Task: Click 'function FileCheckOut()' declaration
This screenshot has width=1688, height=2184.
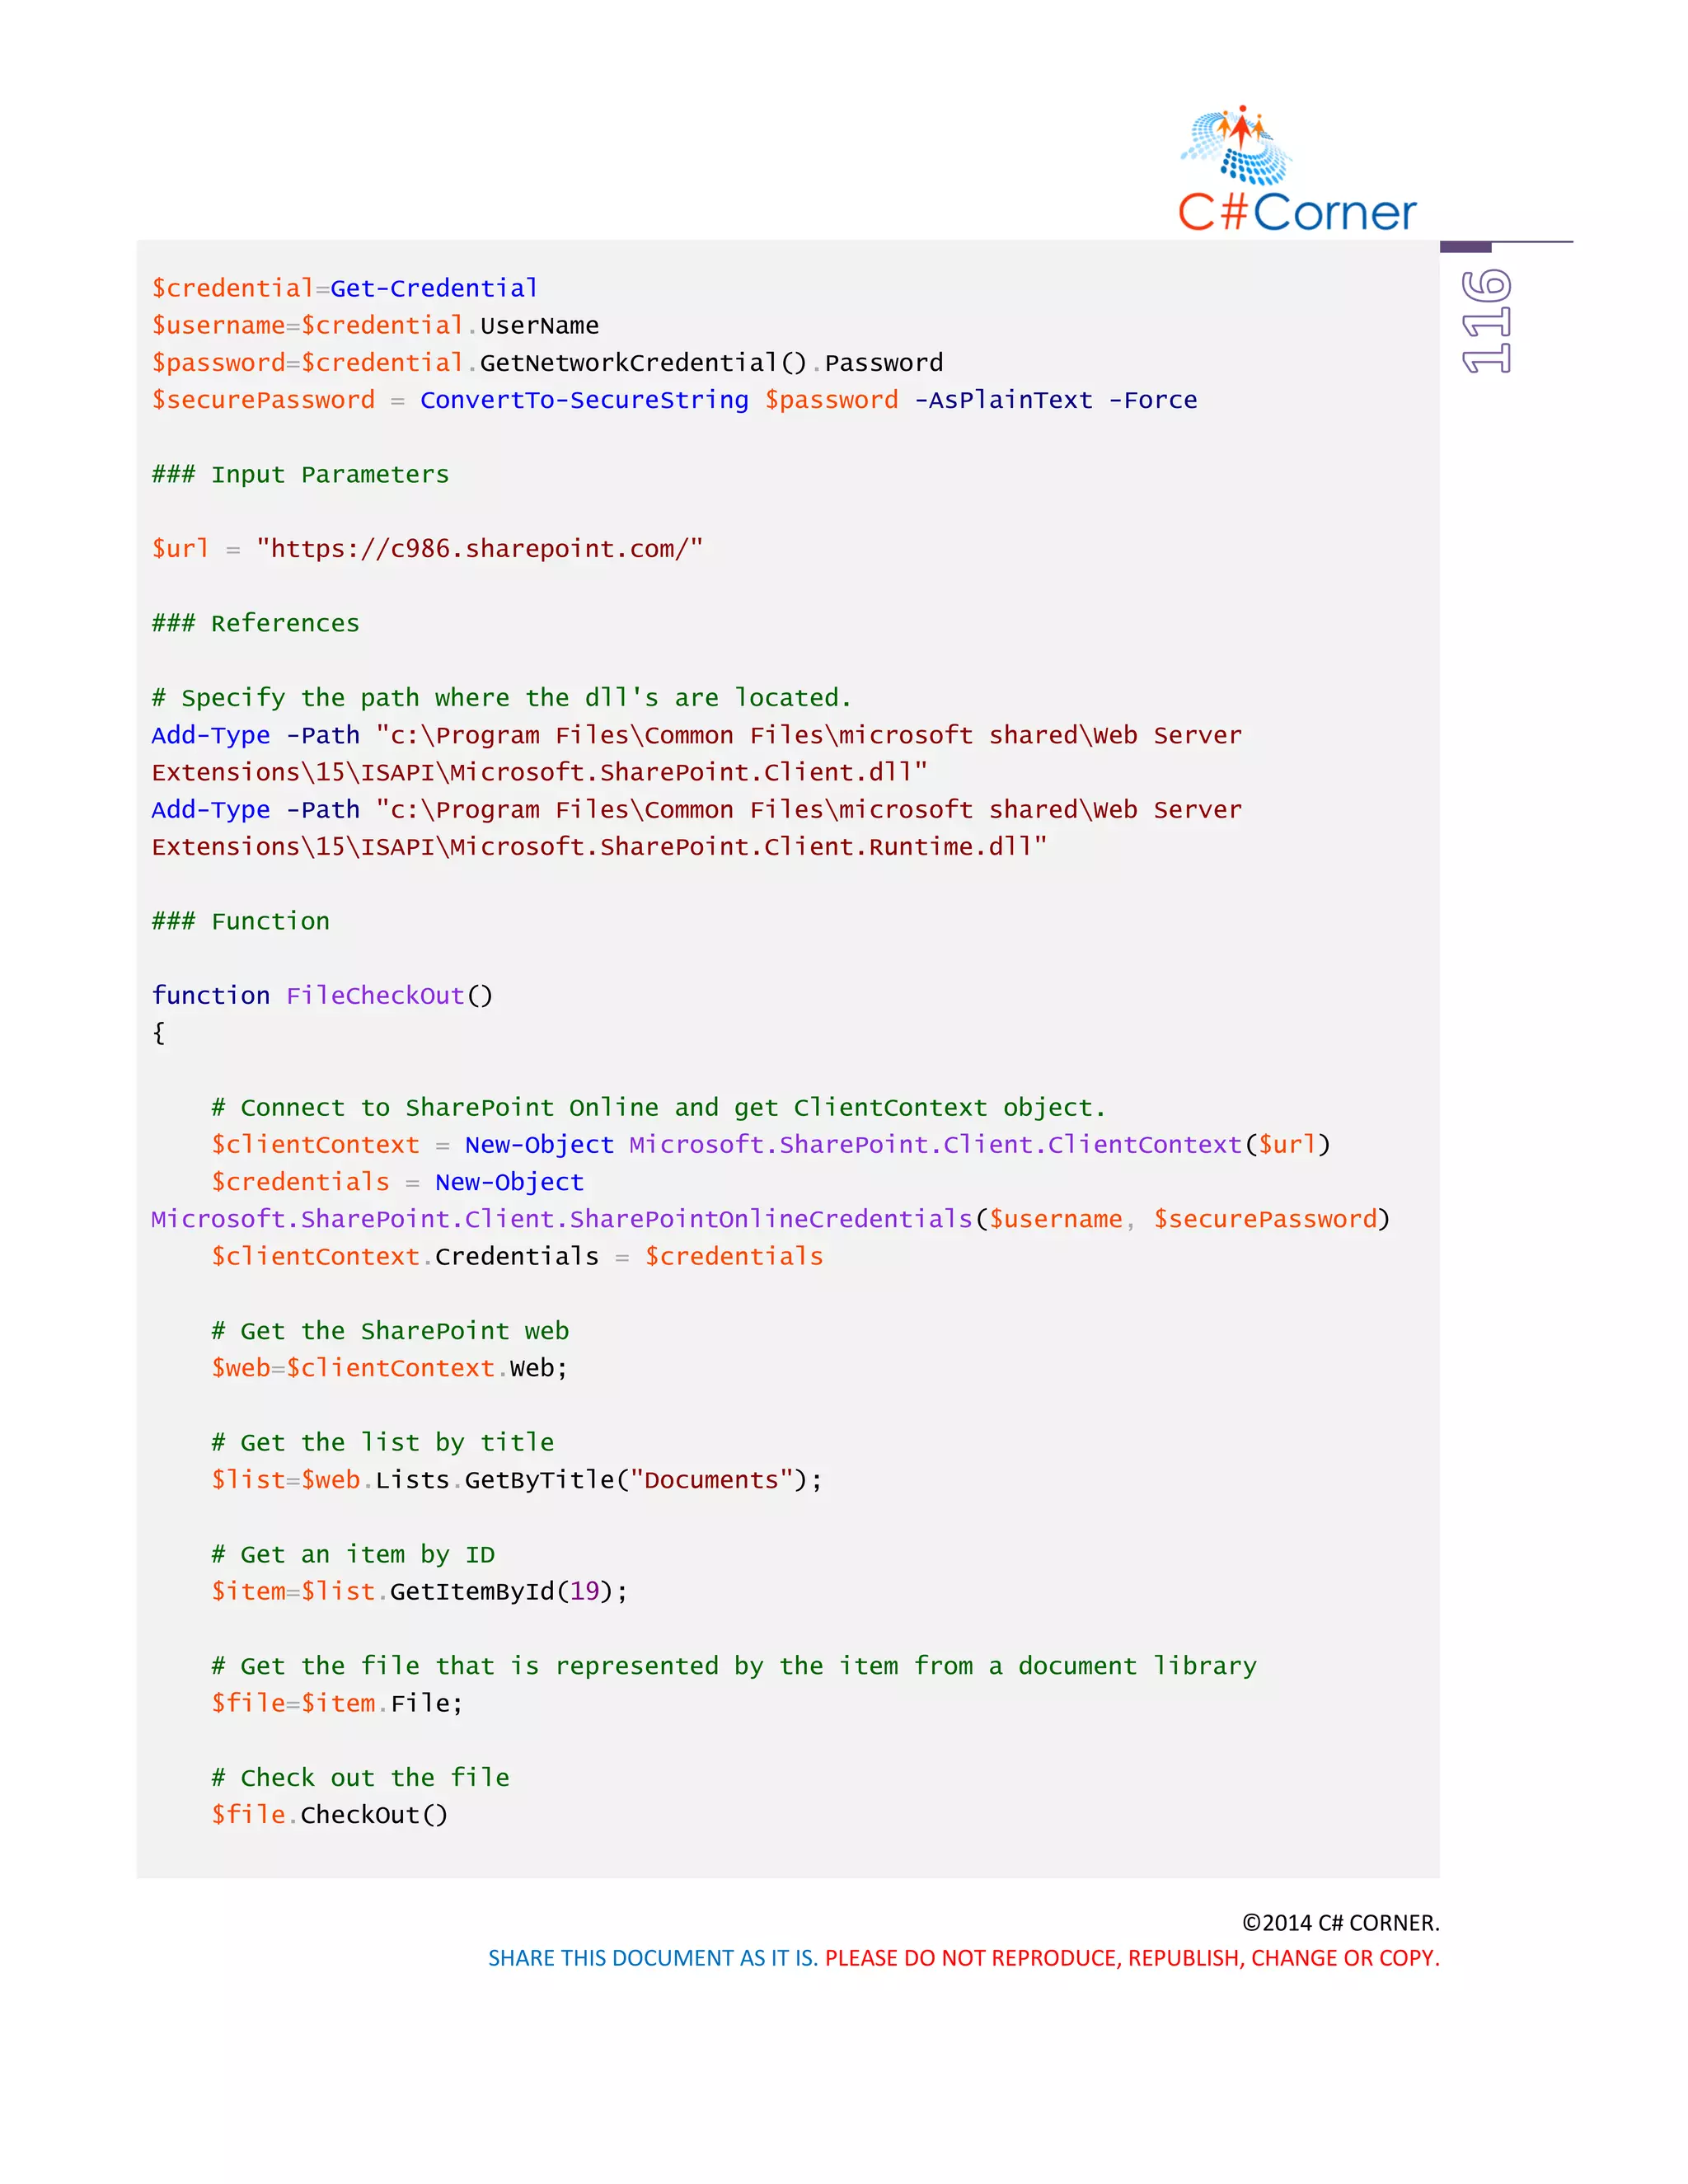Action: tap(322, 995)
